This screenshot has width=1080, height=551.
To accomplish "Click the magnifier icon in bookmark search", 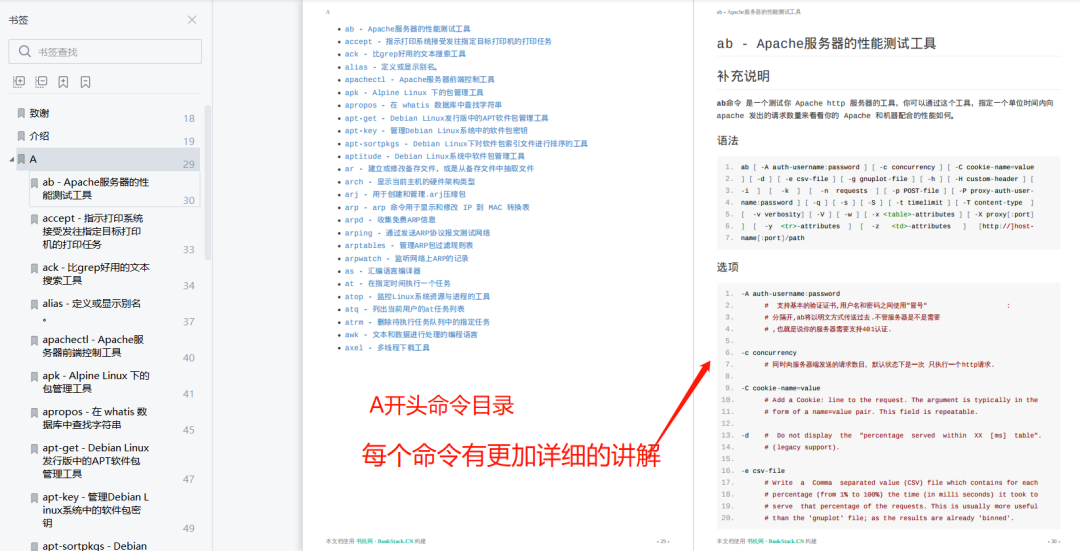I will (25, 52).
